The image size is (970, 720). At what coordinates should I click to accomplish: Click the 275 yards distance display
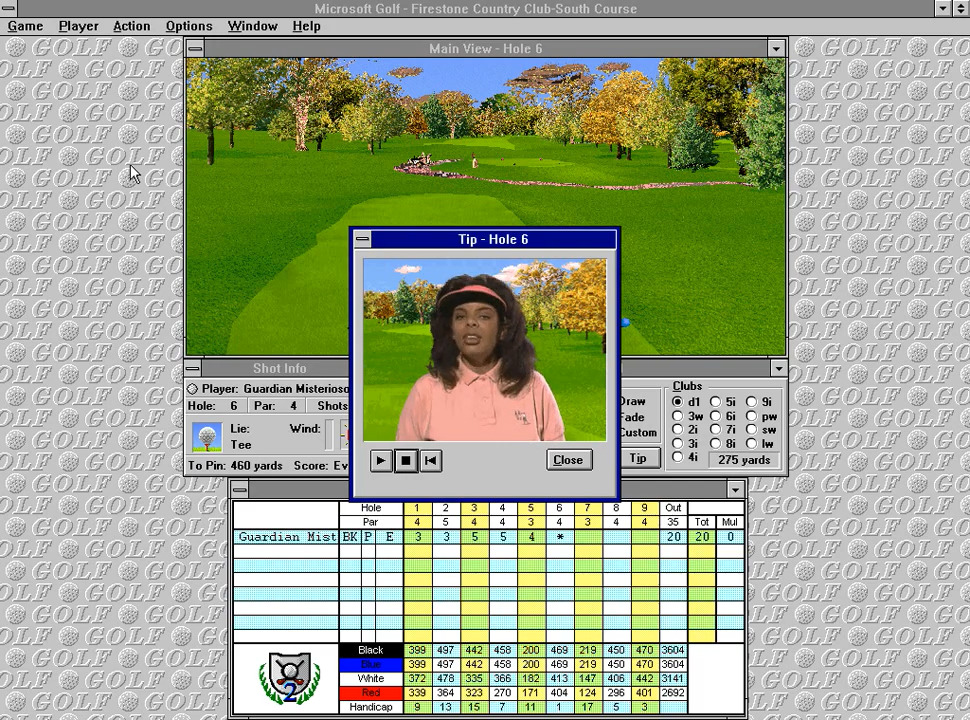coord(744,459)
